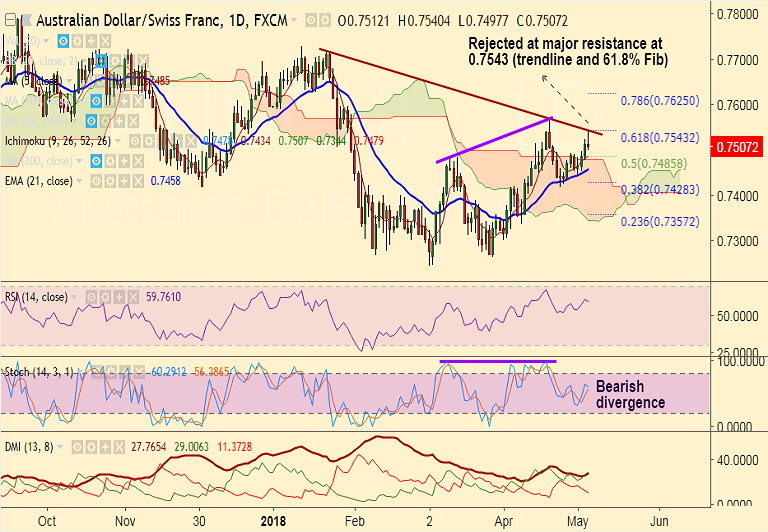Hide EMA (21, close) via its eye

pyautogui.click(x=96, y=181)
